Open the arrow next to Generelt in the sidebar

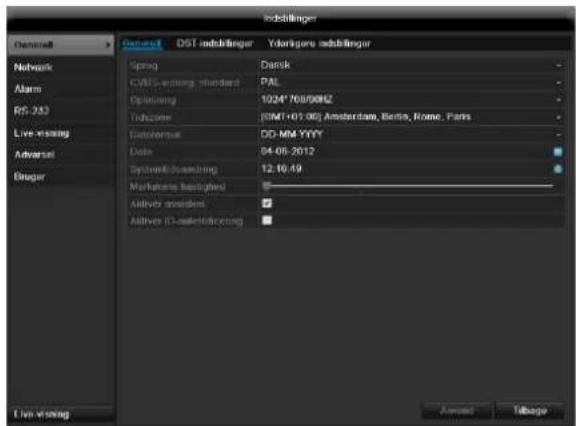108,45
